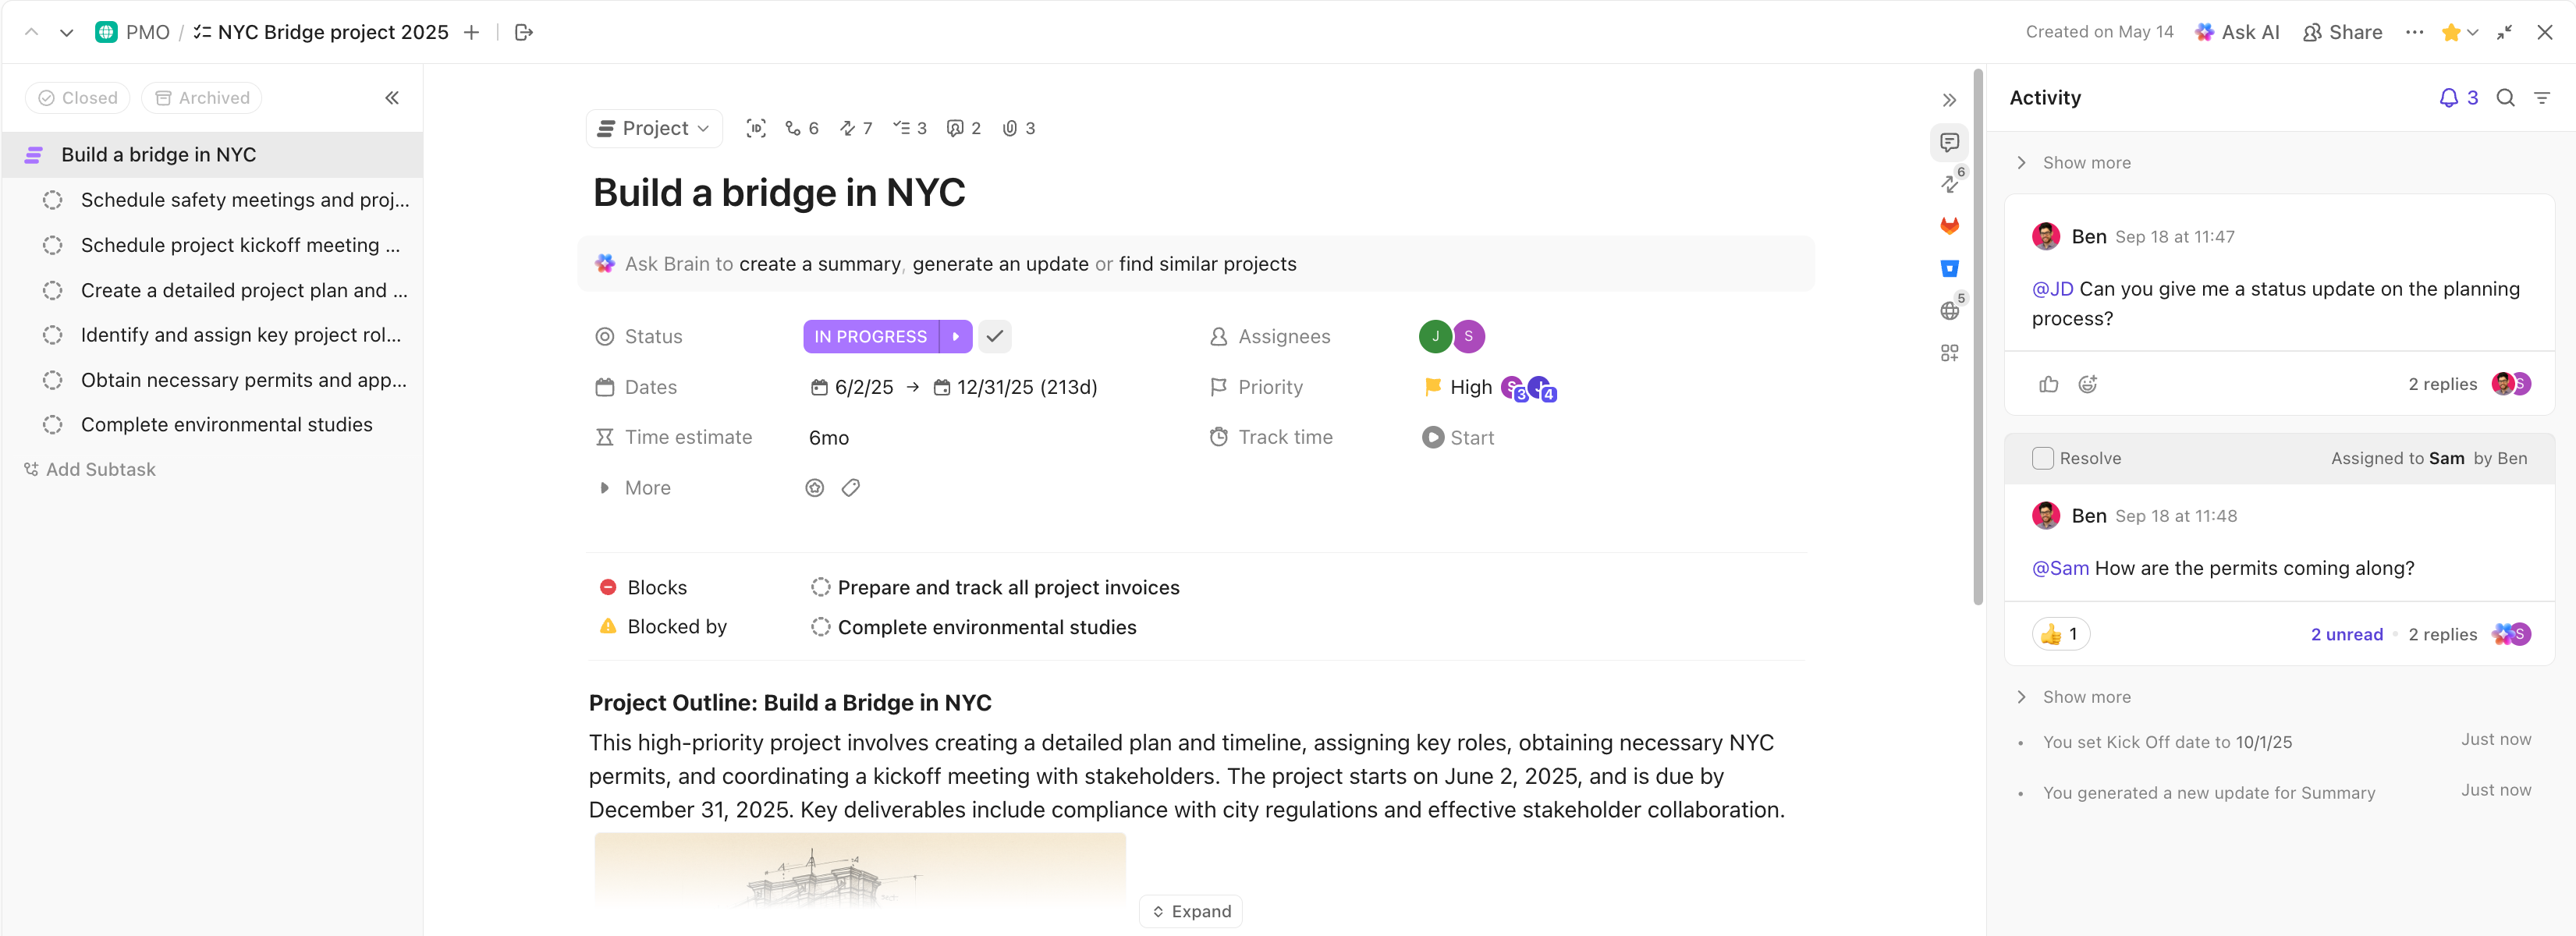Check off the Complete environmental studies subtask
Screen dimensions: 2576x936
coord(53,424)
